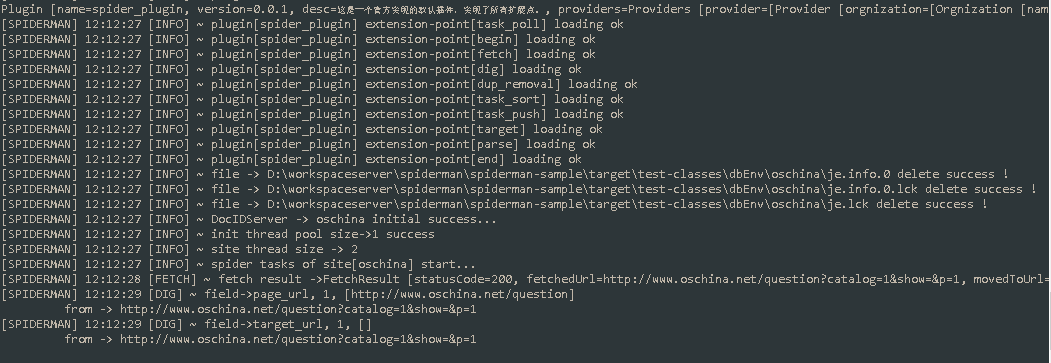Click the extension-point[parse] loading line
Image resolution: width=1051 pixels, height=363 pixels.
tap(298, 144)
